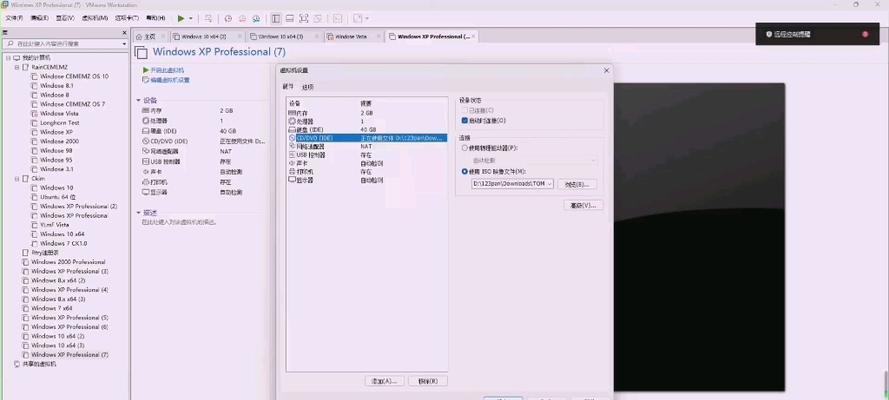Toggle the 启动时连接(O) checkbox
The image size is (889, 400).
pyautogui.click(x=465, y=120)
